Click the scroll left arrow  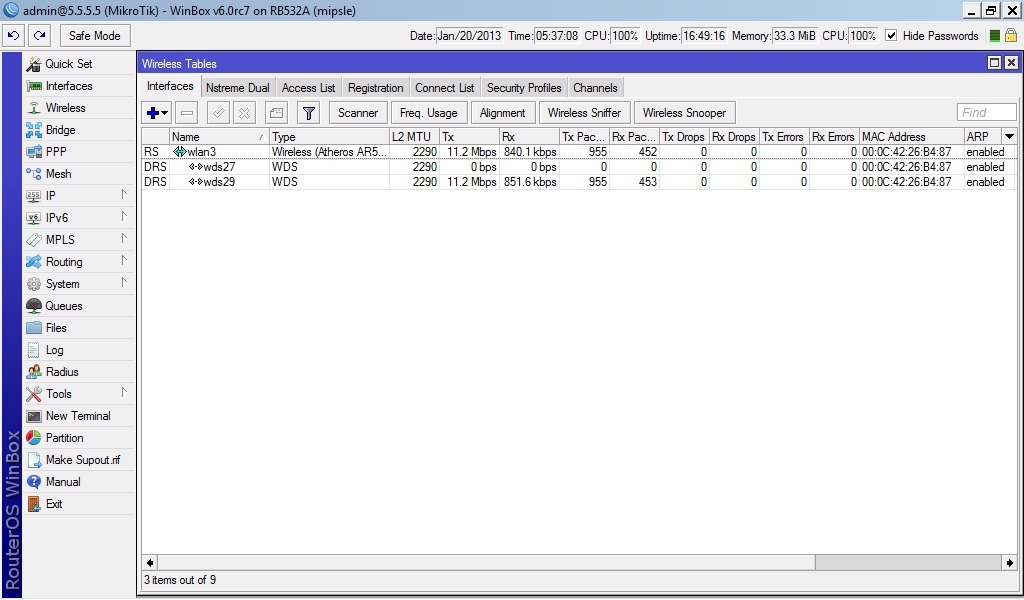pyautogui.click(x=150, y=563)
